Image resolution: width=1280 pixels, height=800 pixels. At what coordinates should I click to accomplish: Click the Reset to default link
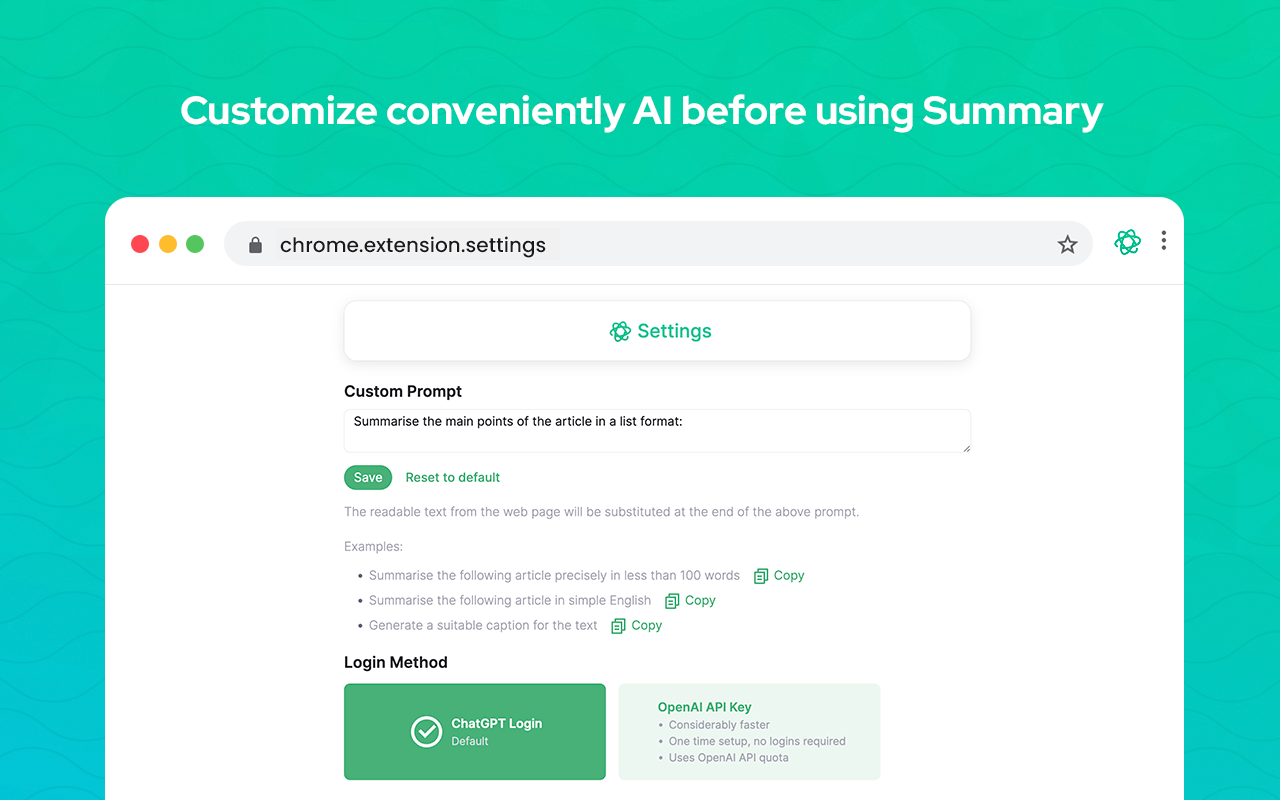452,477
